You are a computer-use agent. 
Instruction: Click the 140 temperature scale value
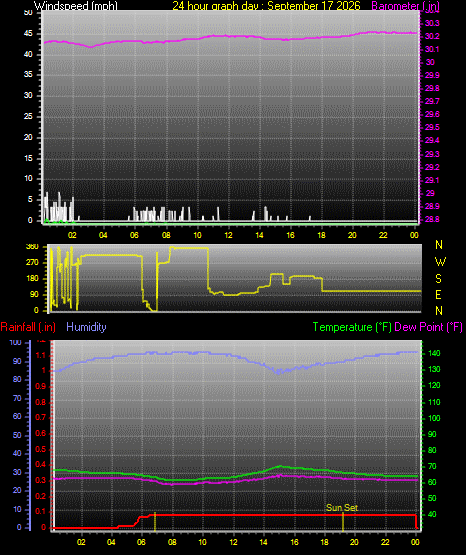tap(434, 353)
